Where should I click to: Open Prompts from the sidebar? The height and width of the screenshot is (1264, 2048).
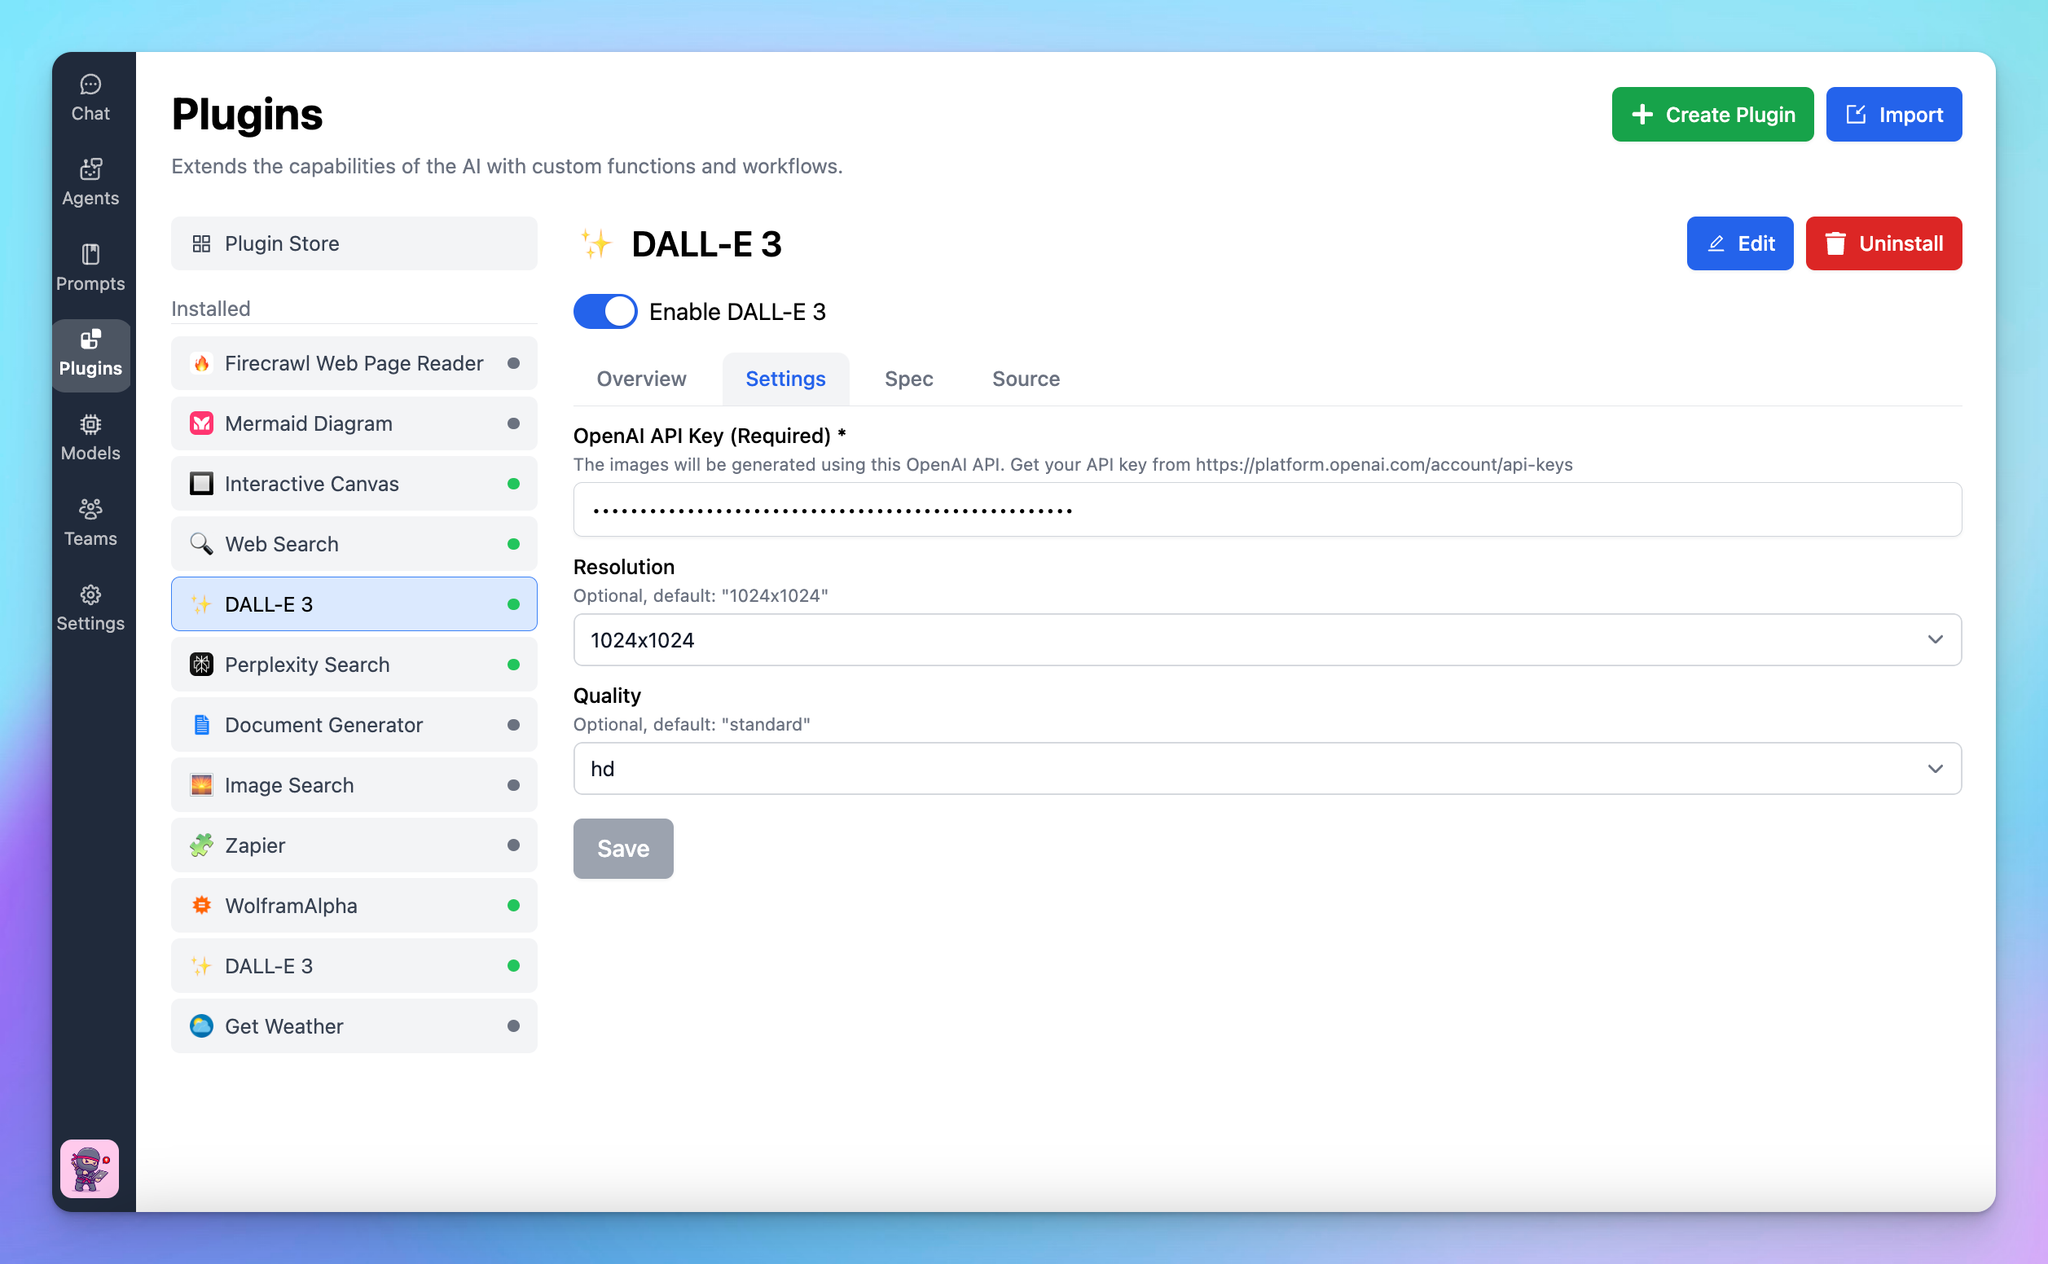(90, 268)
